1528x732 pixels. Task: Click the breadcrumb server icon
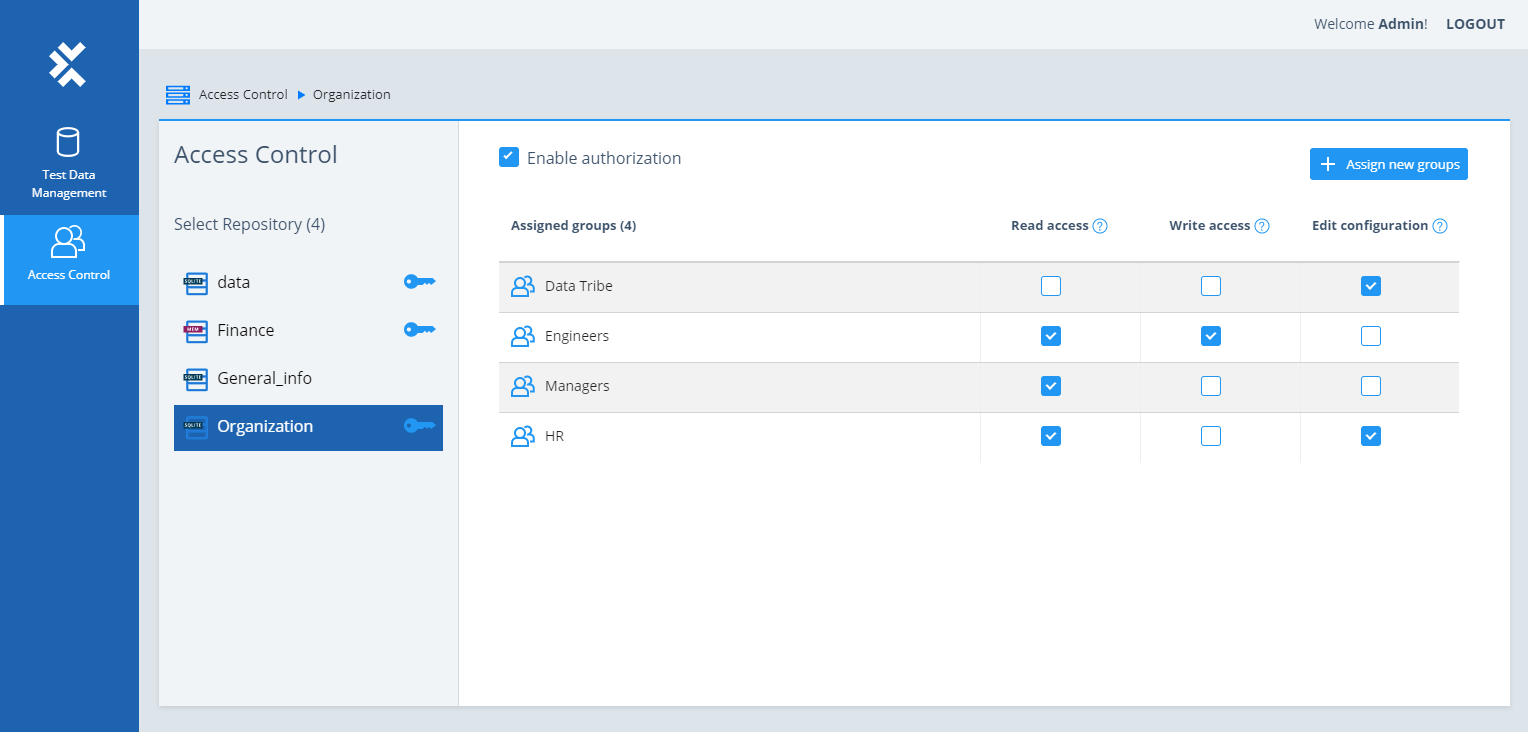click(x=178, y=95)
